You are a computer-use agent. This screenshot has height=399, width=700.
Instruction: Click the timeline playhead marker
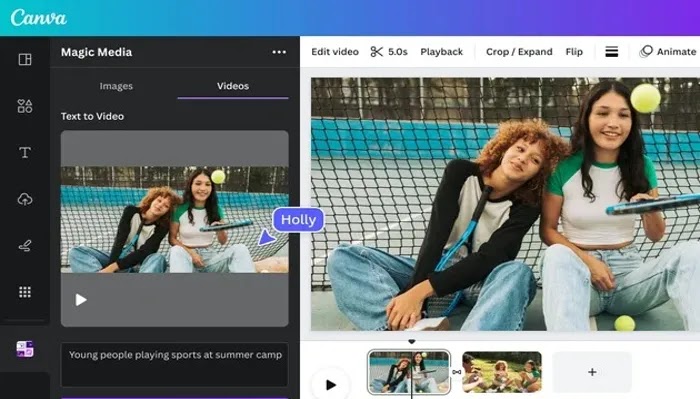point(412,341)
